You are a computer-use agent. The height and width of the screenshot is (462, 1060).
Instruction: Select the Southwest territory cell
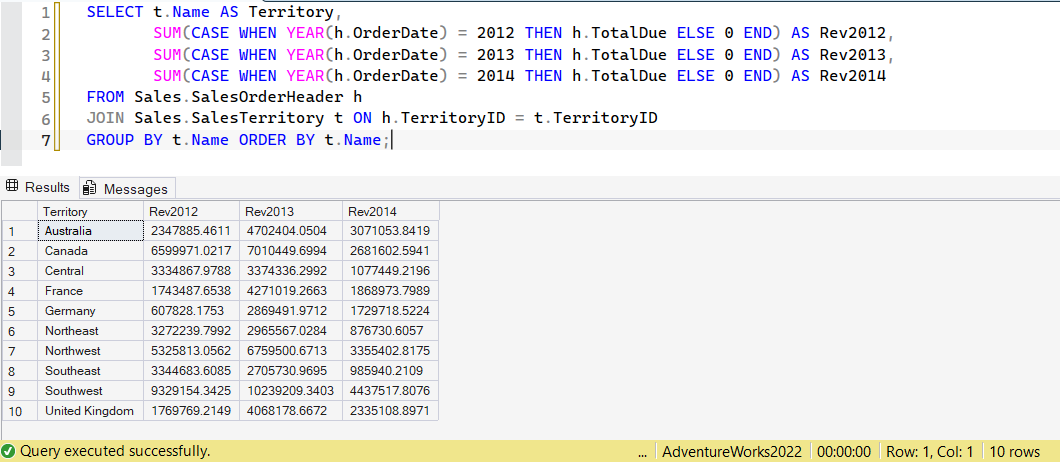coord(90,391)
